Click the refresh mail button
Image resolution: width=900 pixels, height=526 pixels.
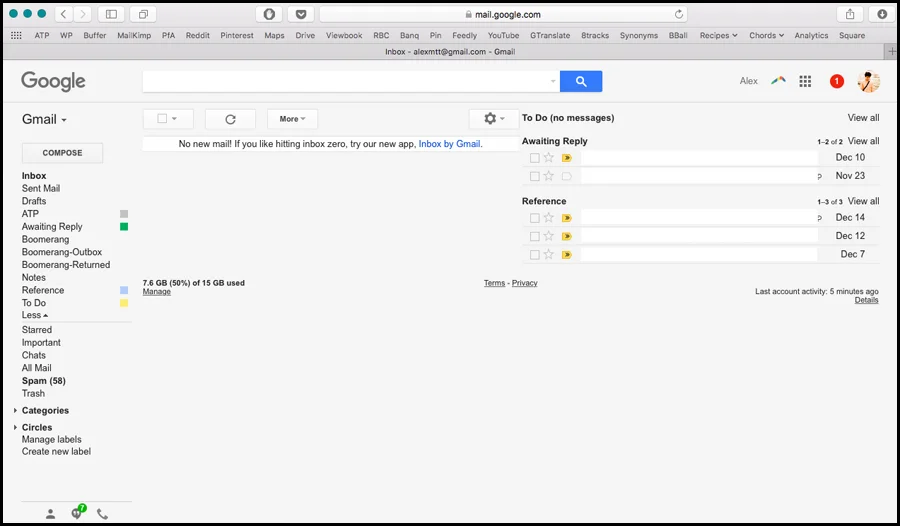tap(230, 119)
